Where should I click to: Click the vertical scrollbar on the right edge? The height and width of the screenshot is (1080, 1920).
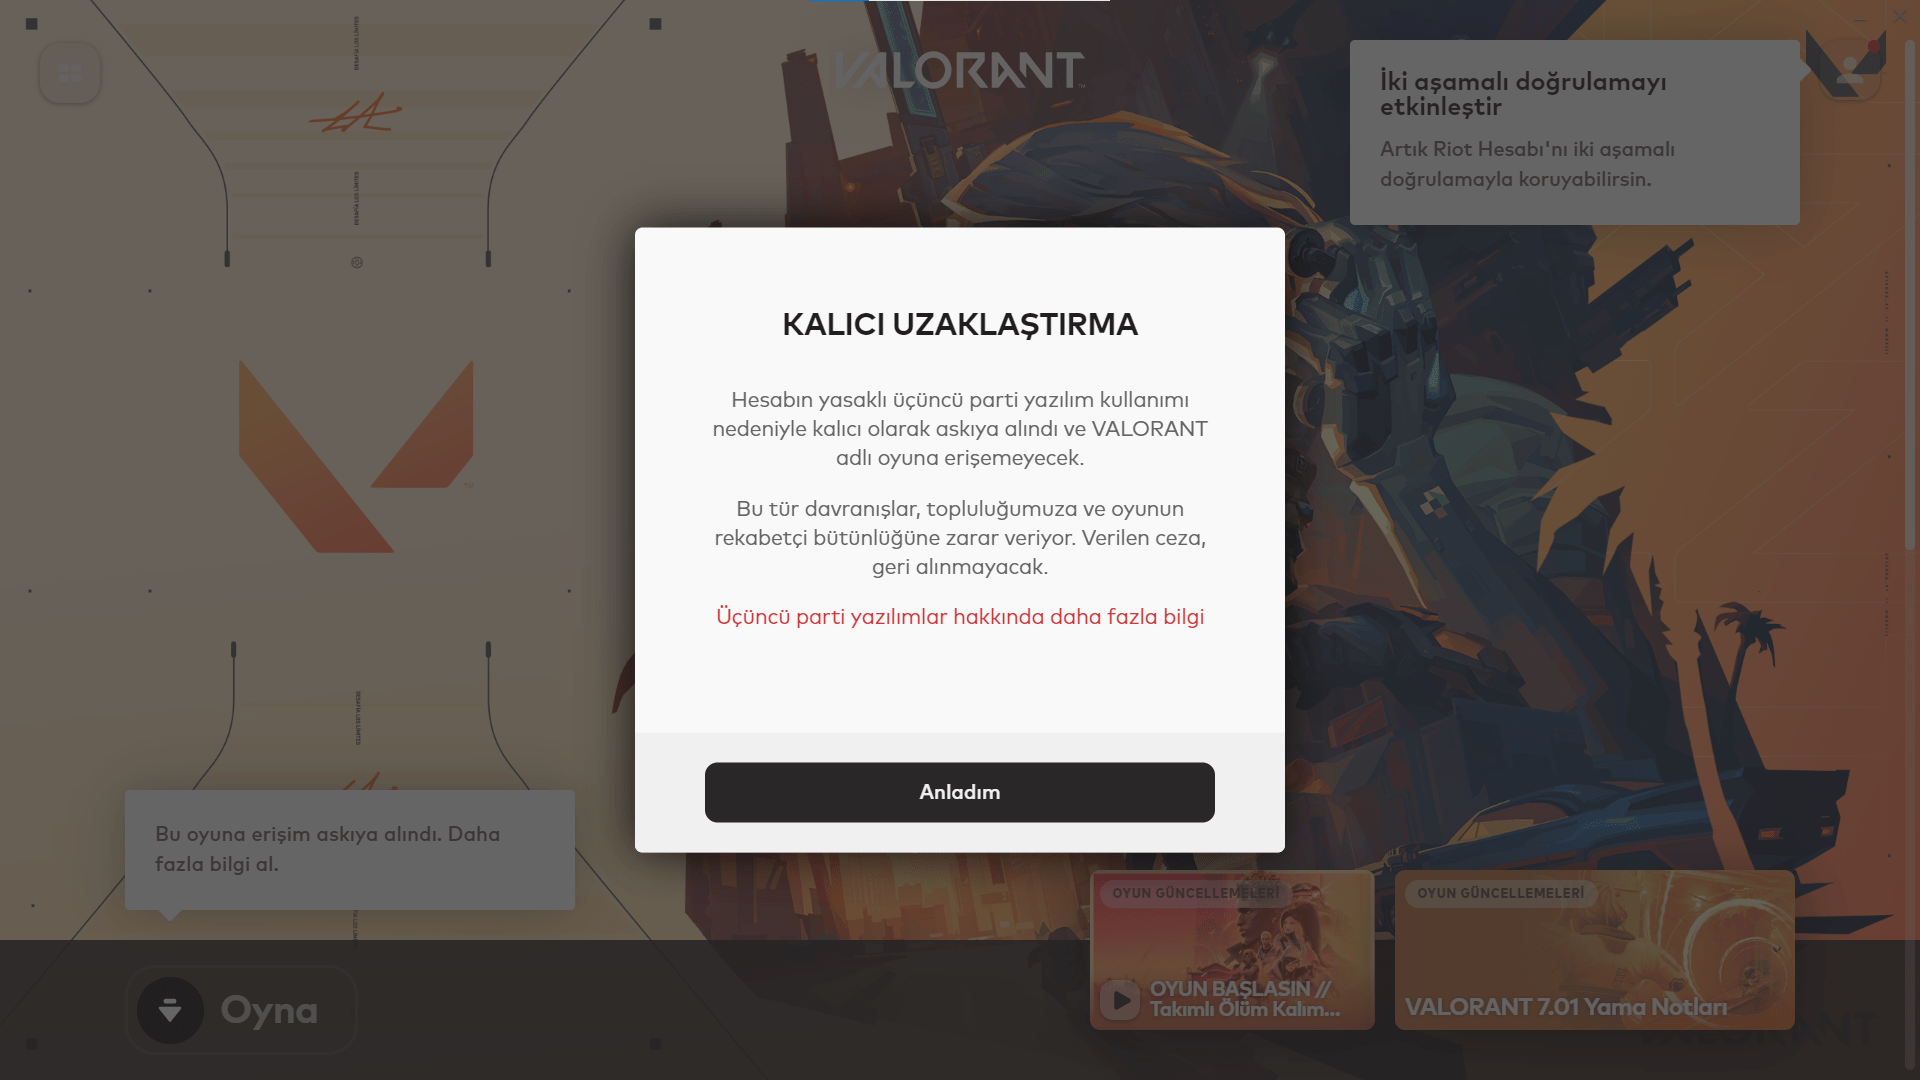(1910, 295)
